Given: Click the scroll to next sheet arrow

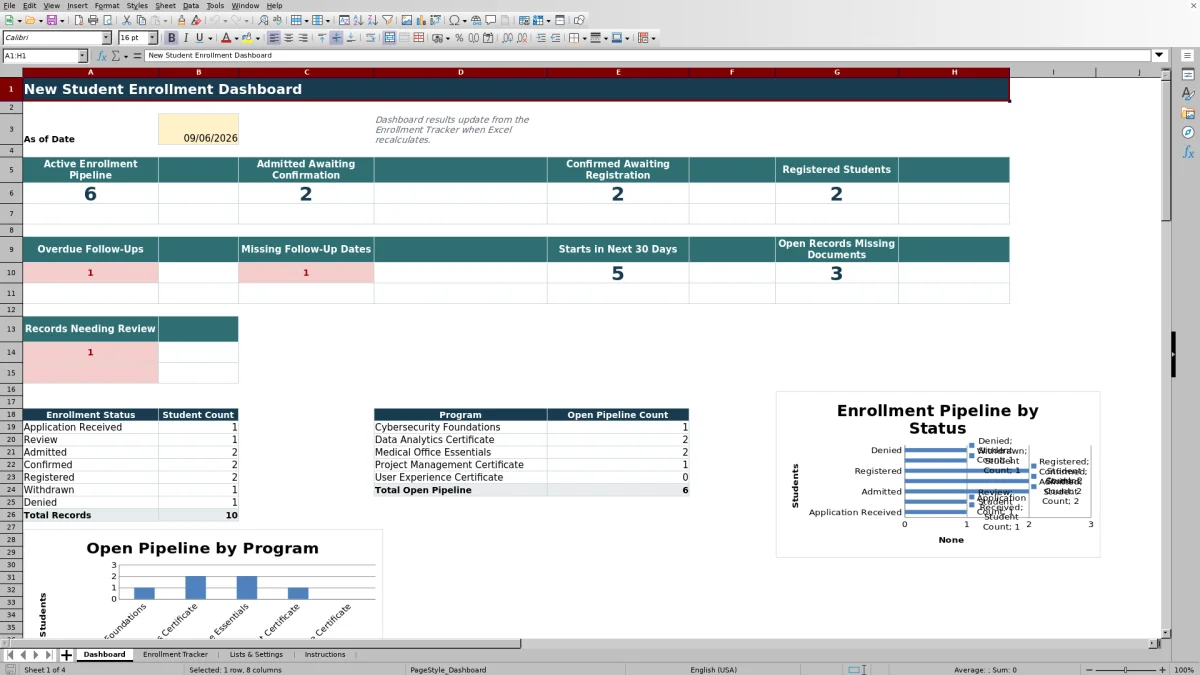Looking at the screenshot, I should tap(36, 655).
